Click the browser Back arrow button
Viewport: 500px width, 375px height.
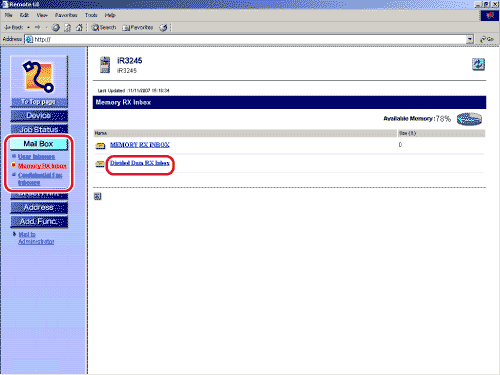tap(13, 27)
